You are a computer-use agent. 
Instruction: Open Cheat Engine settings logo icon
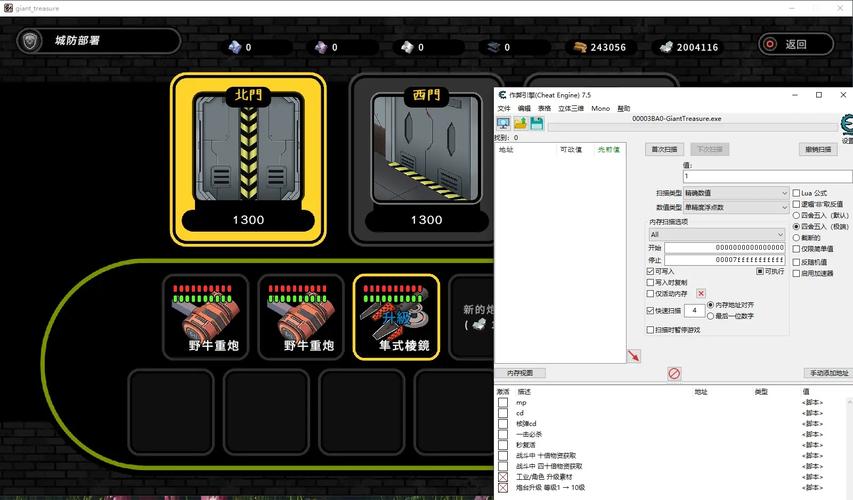click(x=846, y=126)
